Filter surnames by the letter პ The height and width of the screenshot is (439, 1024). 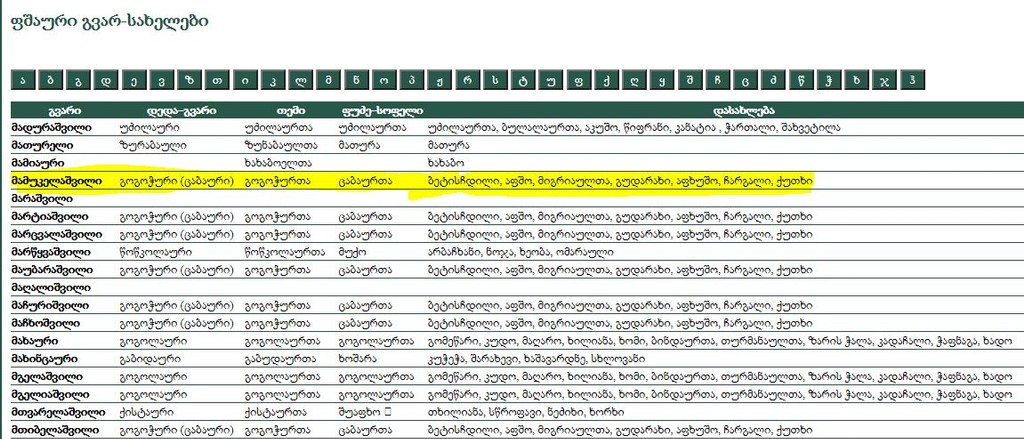(x=412, y=80)
